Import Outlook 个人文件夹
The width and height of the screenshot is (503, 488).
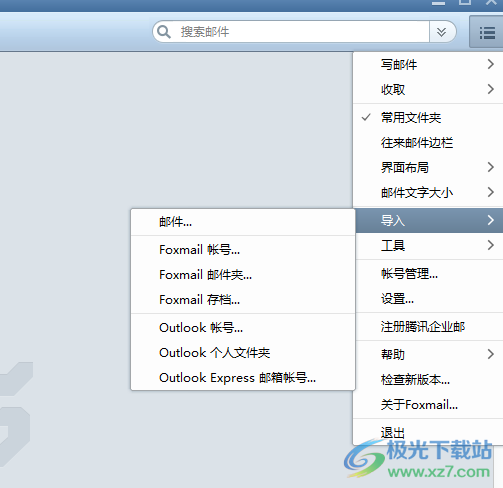point(243,353)
